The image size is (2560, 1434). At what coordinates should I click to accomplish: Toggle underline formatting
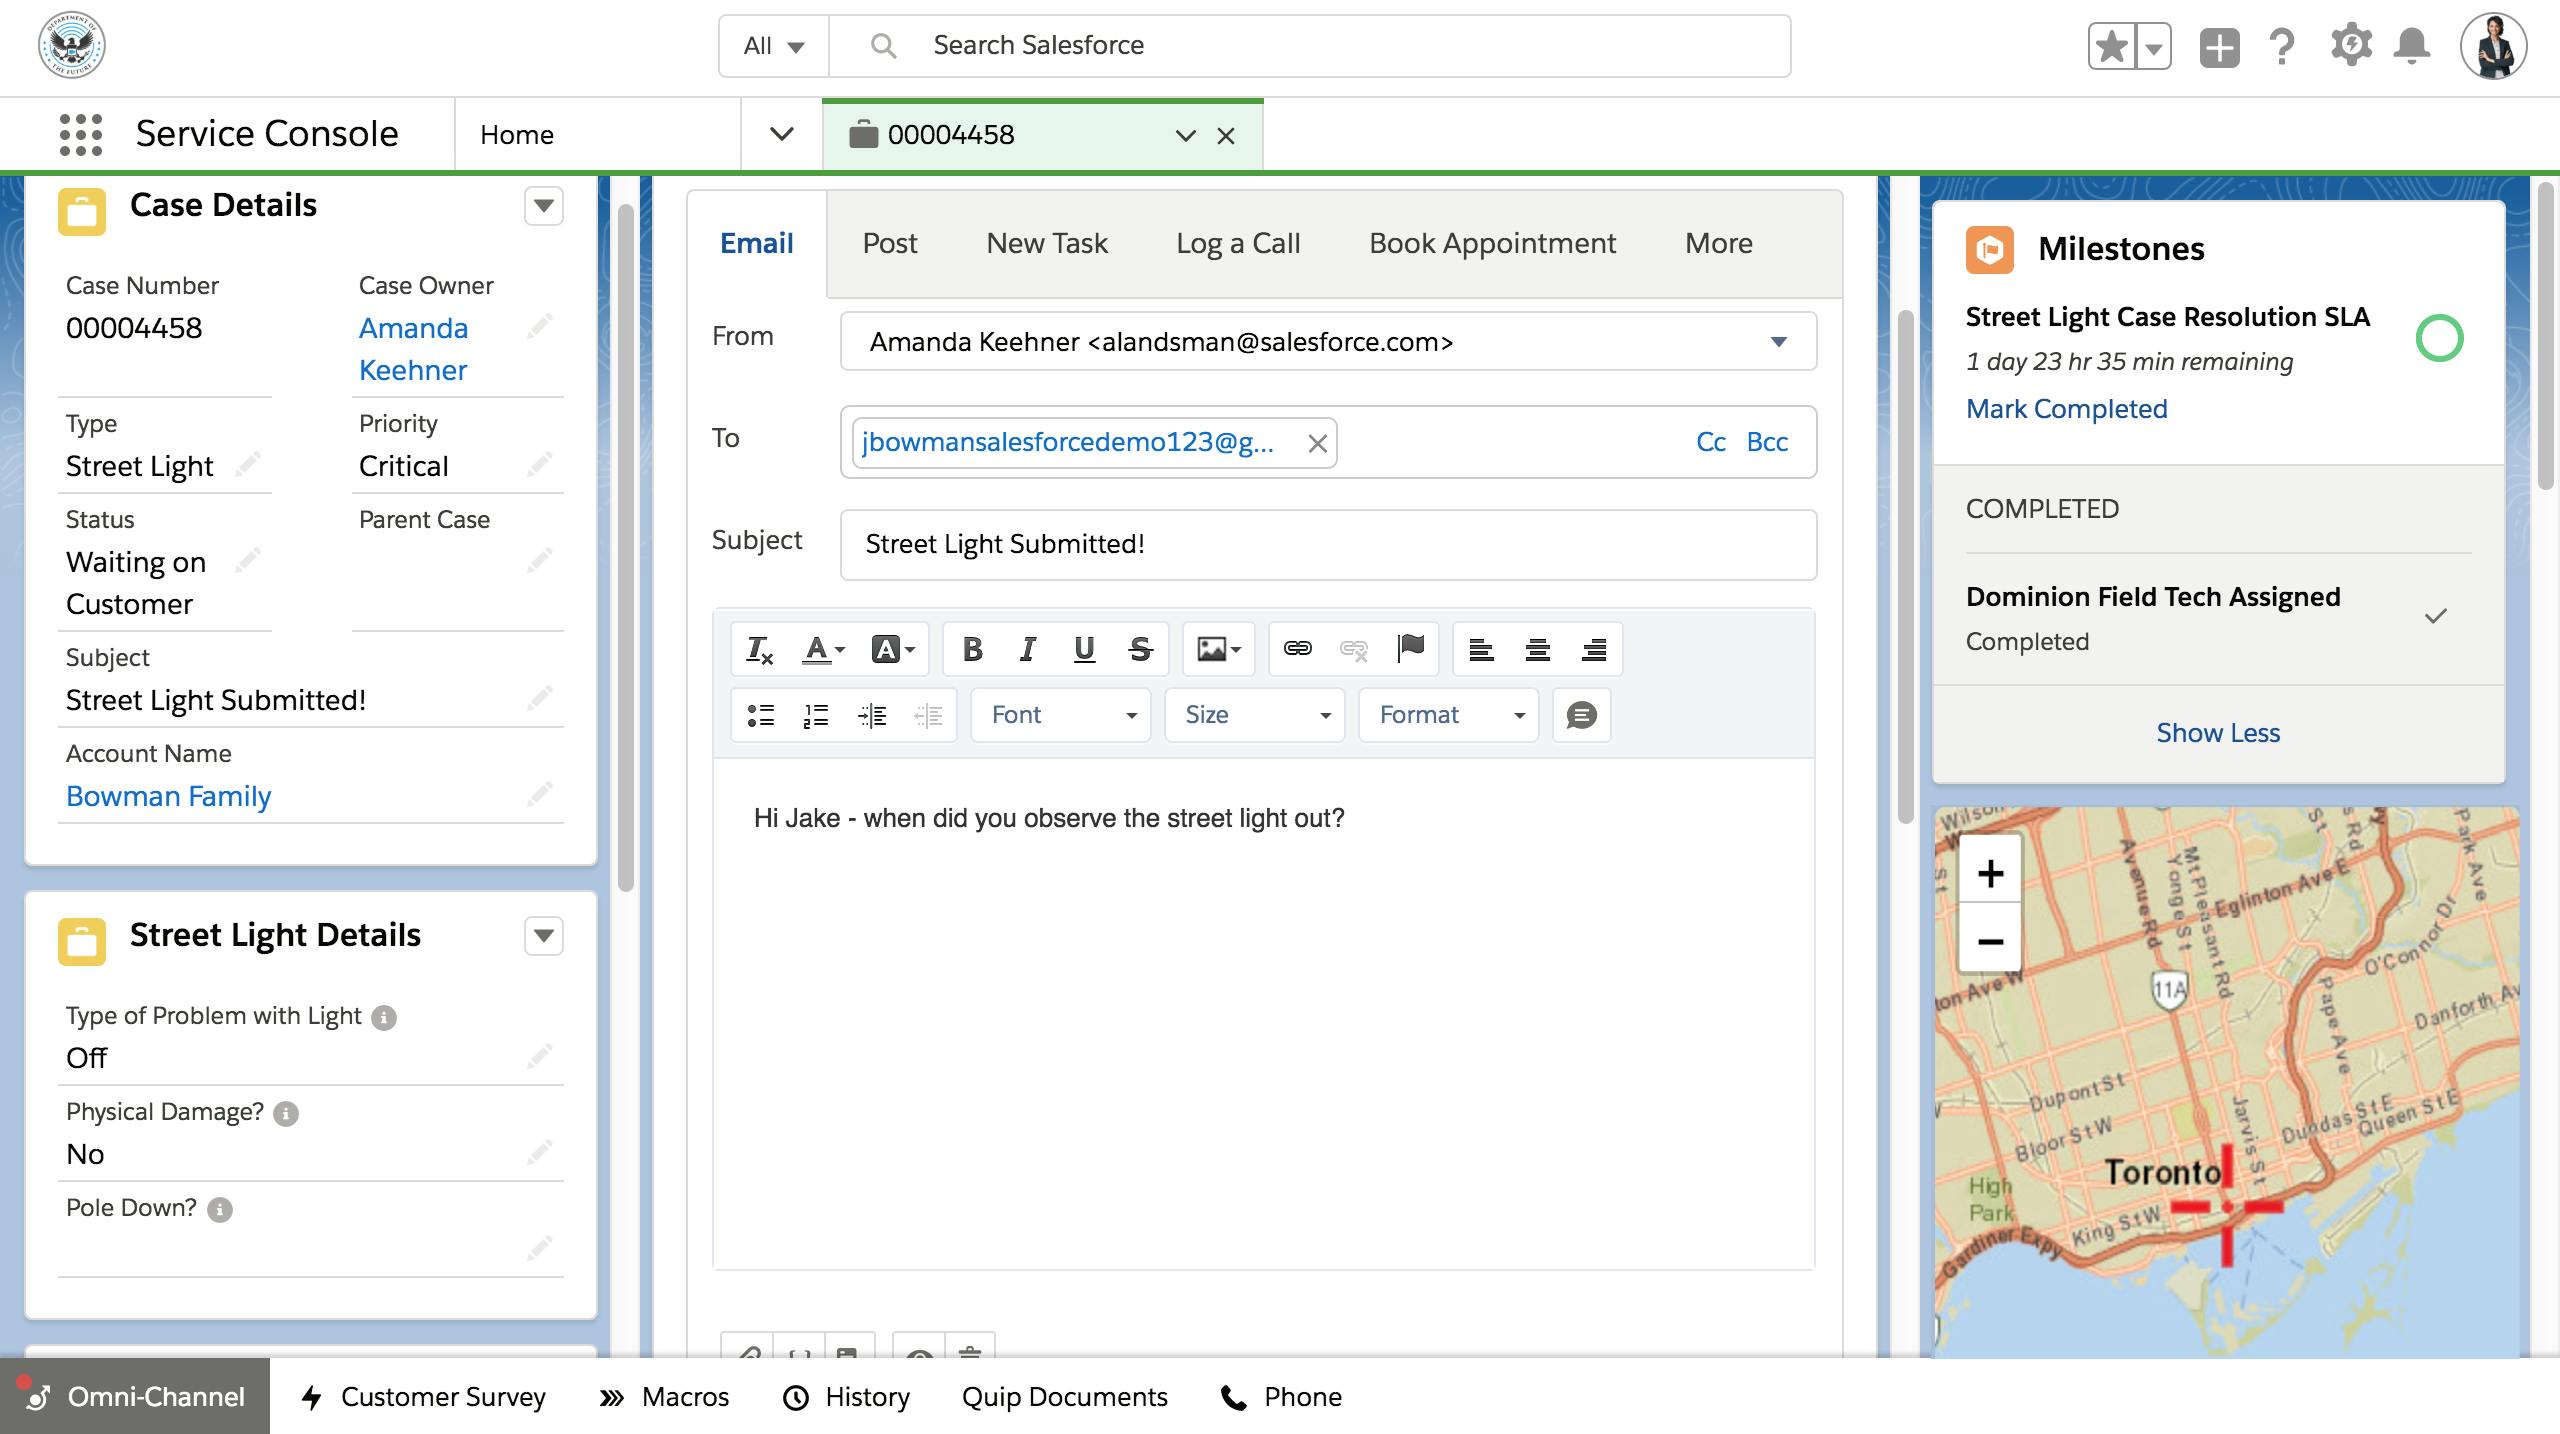(x=1084, y=650)
